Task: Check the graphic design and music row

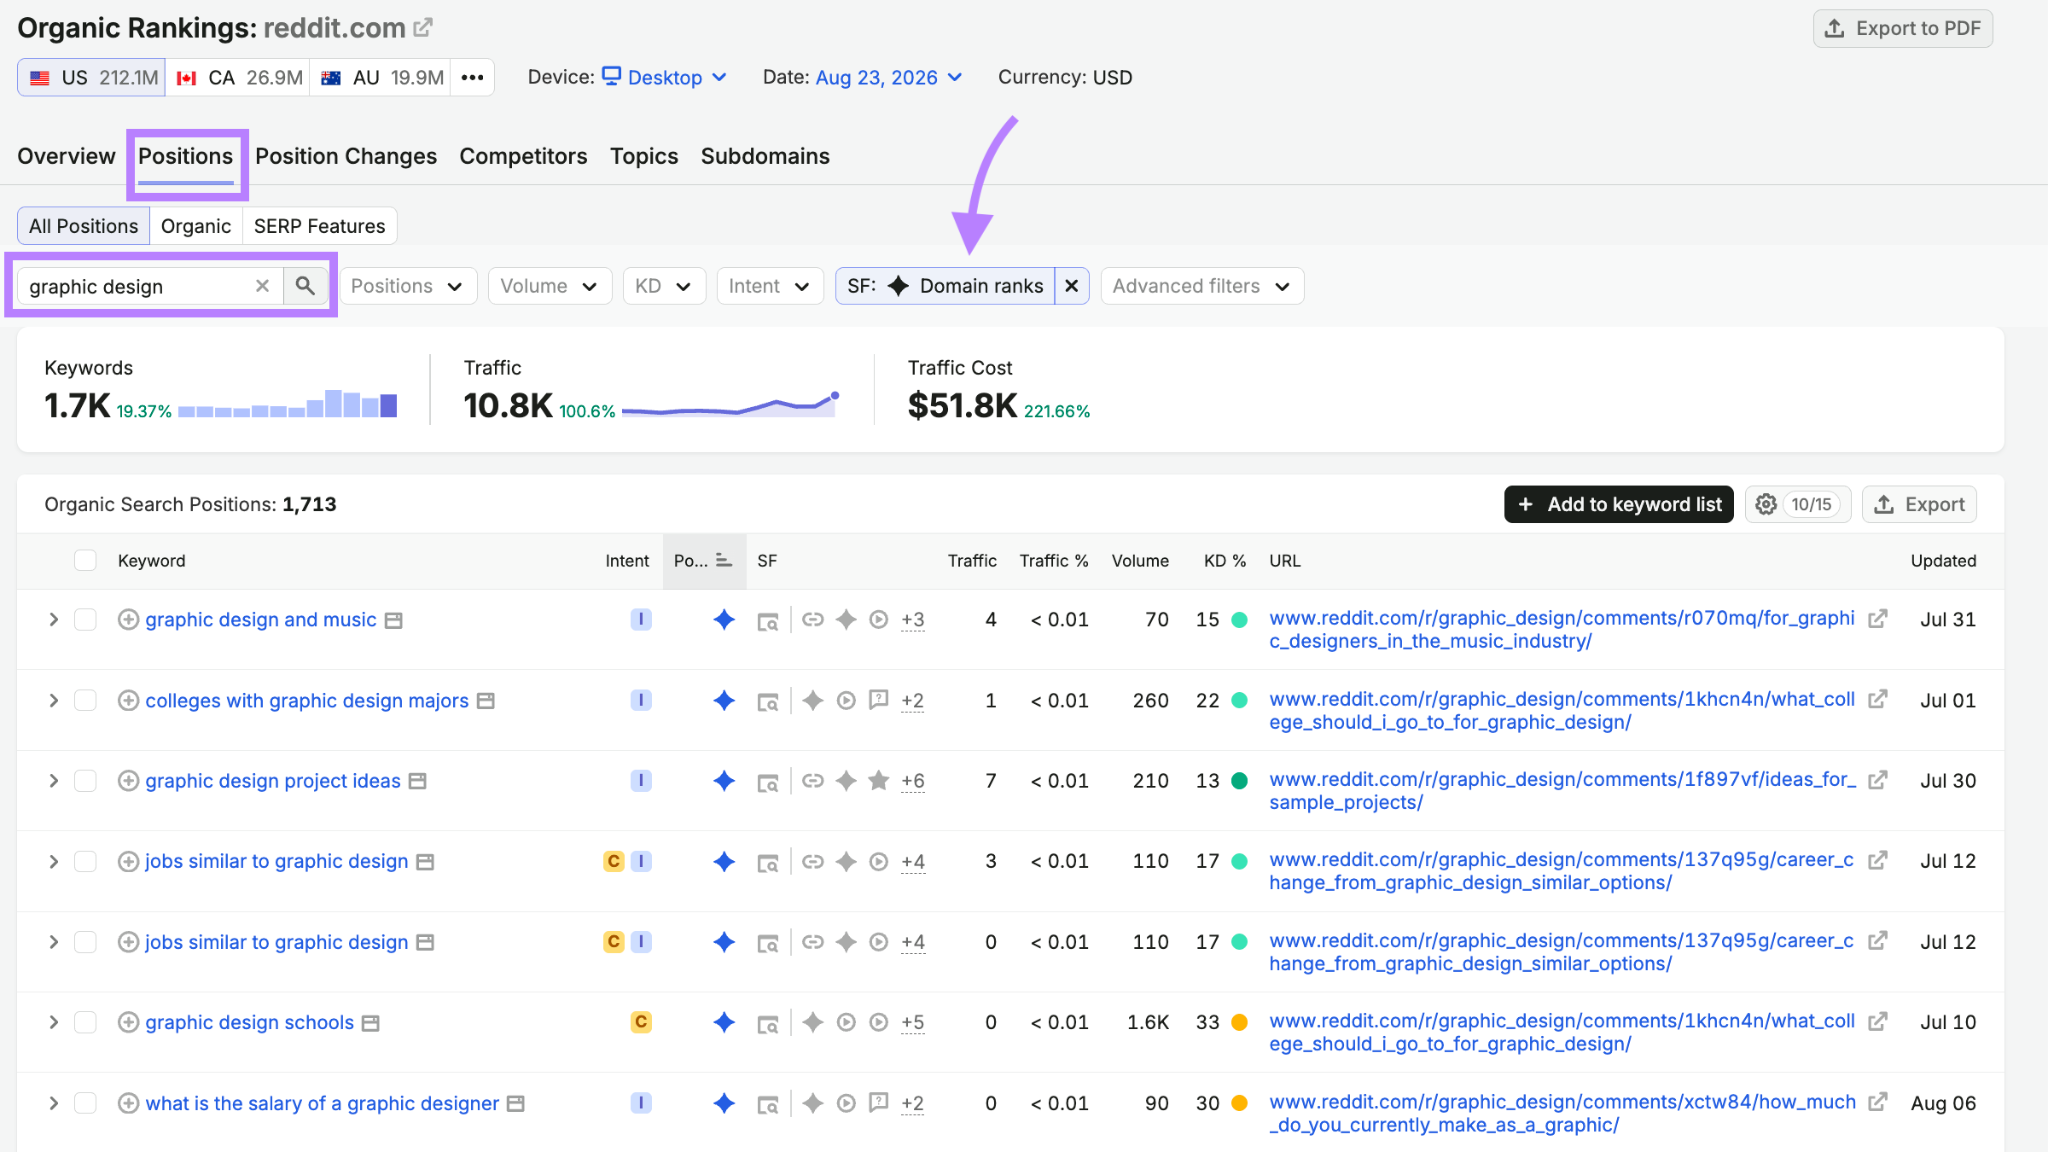Action: tap(86, 620)
